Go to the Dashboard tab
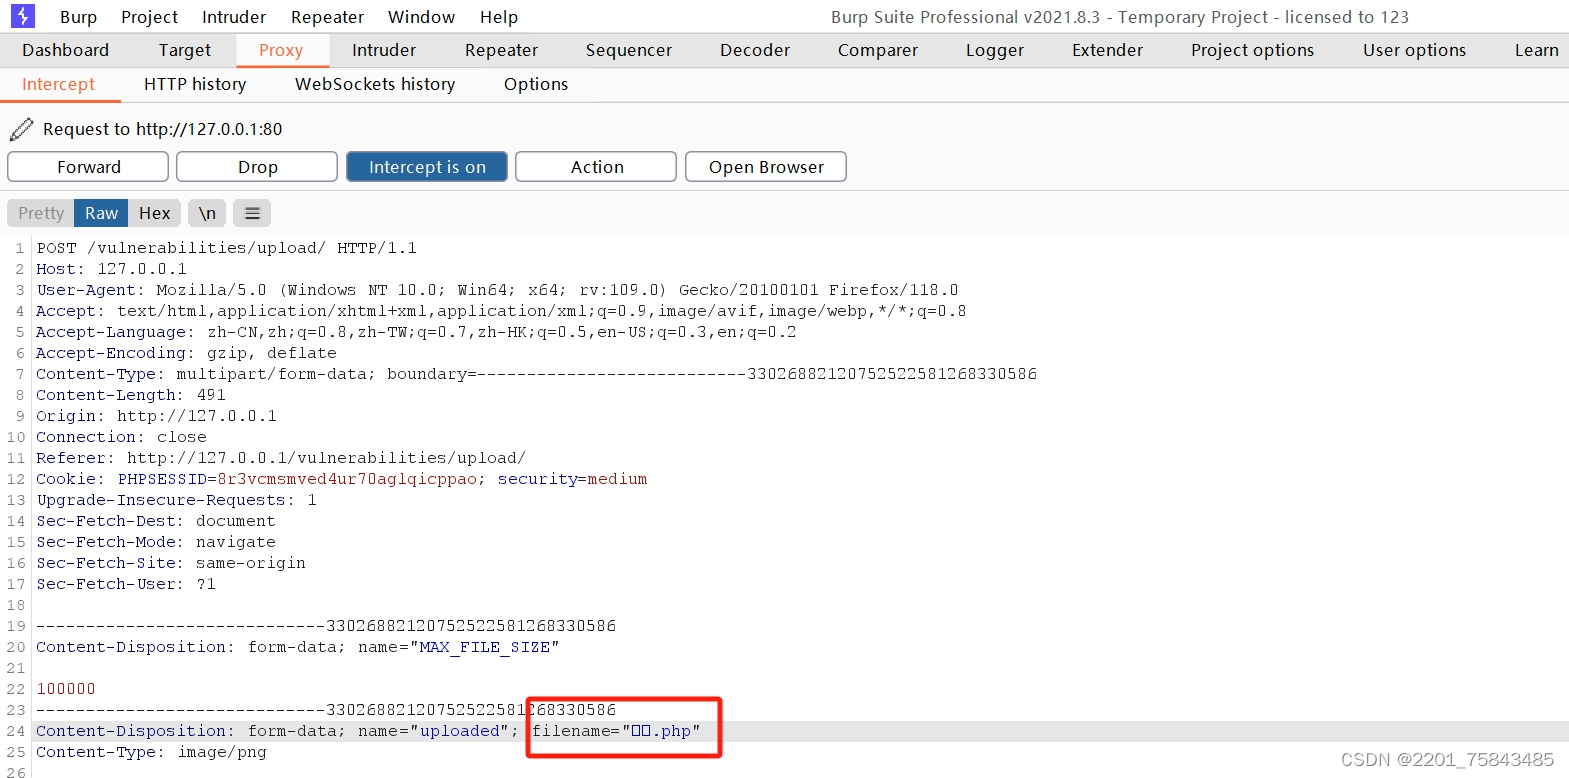 (65, 50)
